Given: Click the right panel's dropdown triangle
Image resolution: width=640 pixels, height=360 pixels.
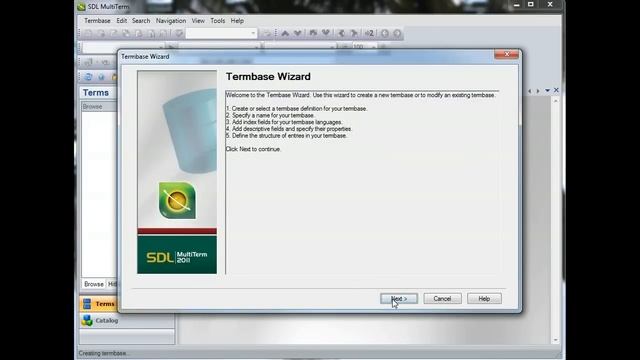Looking at the screenshot, I should tap(547, 90).
